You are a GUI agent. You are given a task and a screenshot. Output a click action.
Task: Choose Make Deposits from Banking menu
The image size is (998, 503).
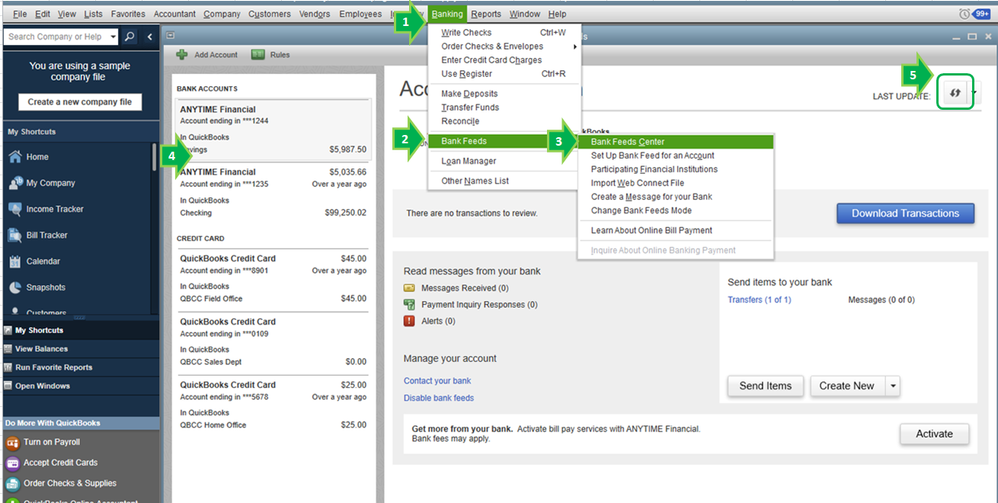pos(504,94)
